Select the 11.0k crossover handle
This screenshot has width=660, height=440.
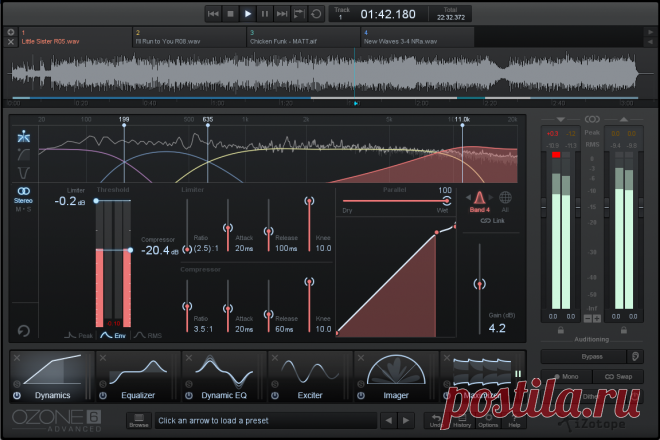click(462, 125)
